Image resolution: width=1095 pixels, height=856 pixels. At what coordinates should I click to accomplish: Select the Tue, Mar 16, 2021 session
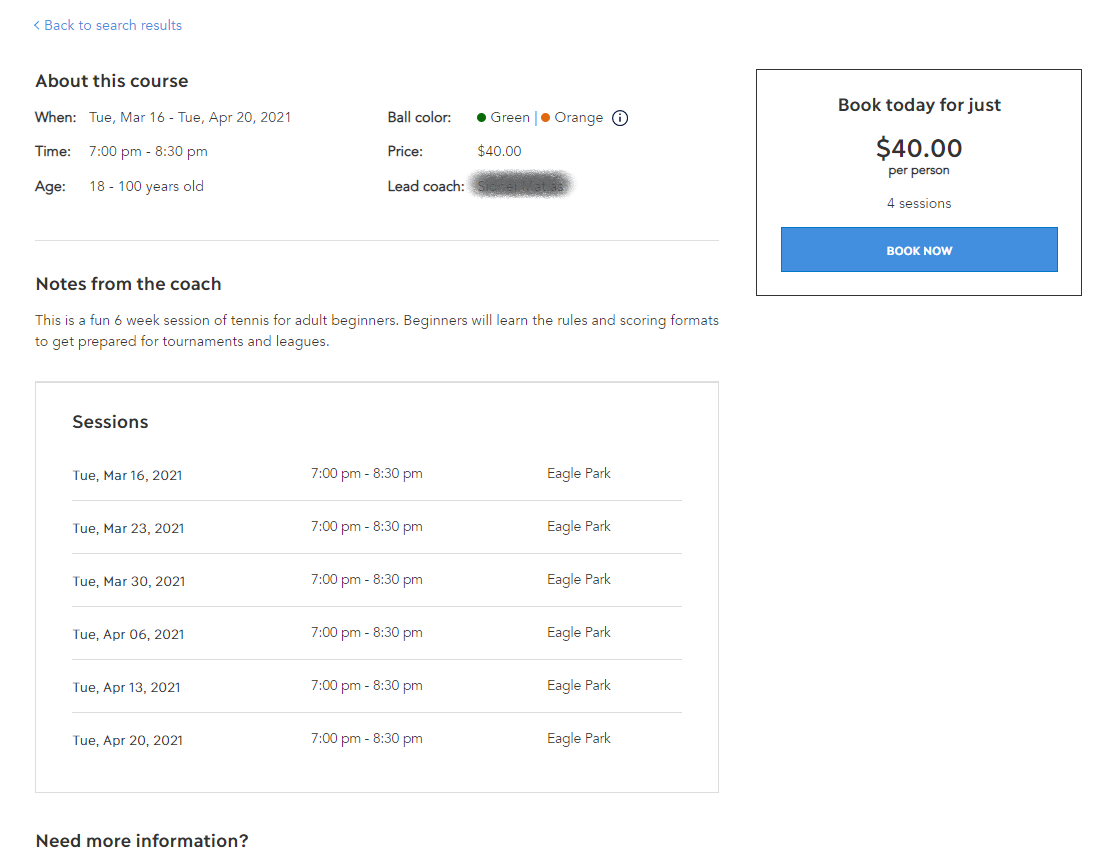(x=127, y=474)
